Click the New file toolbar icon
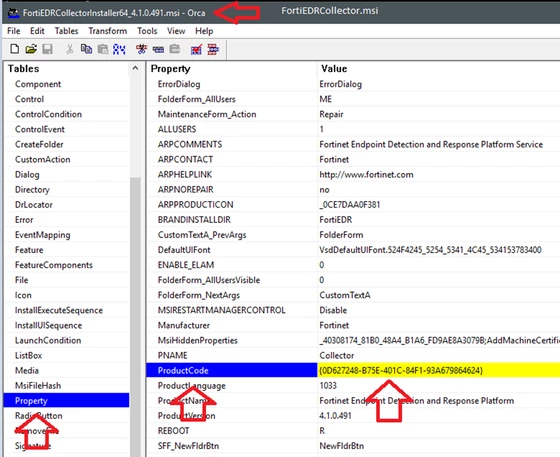 [15, 49]
